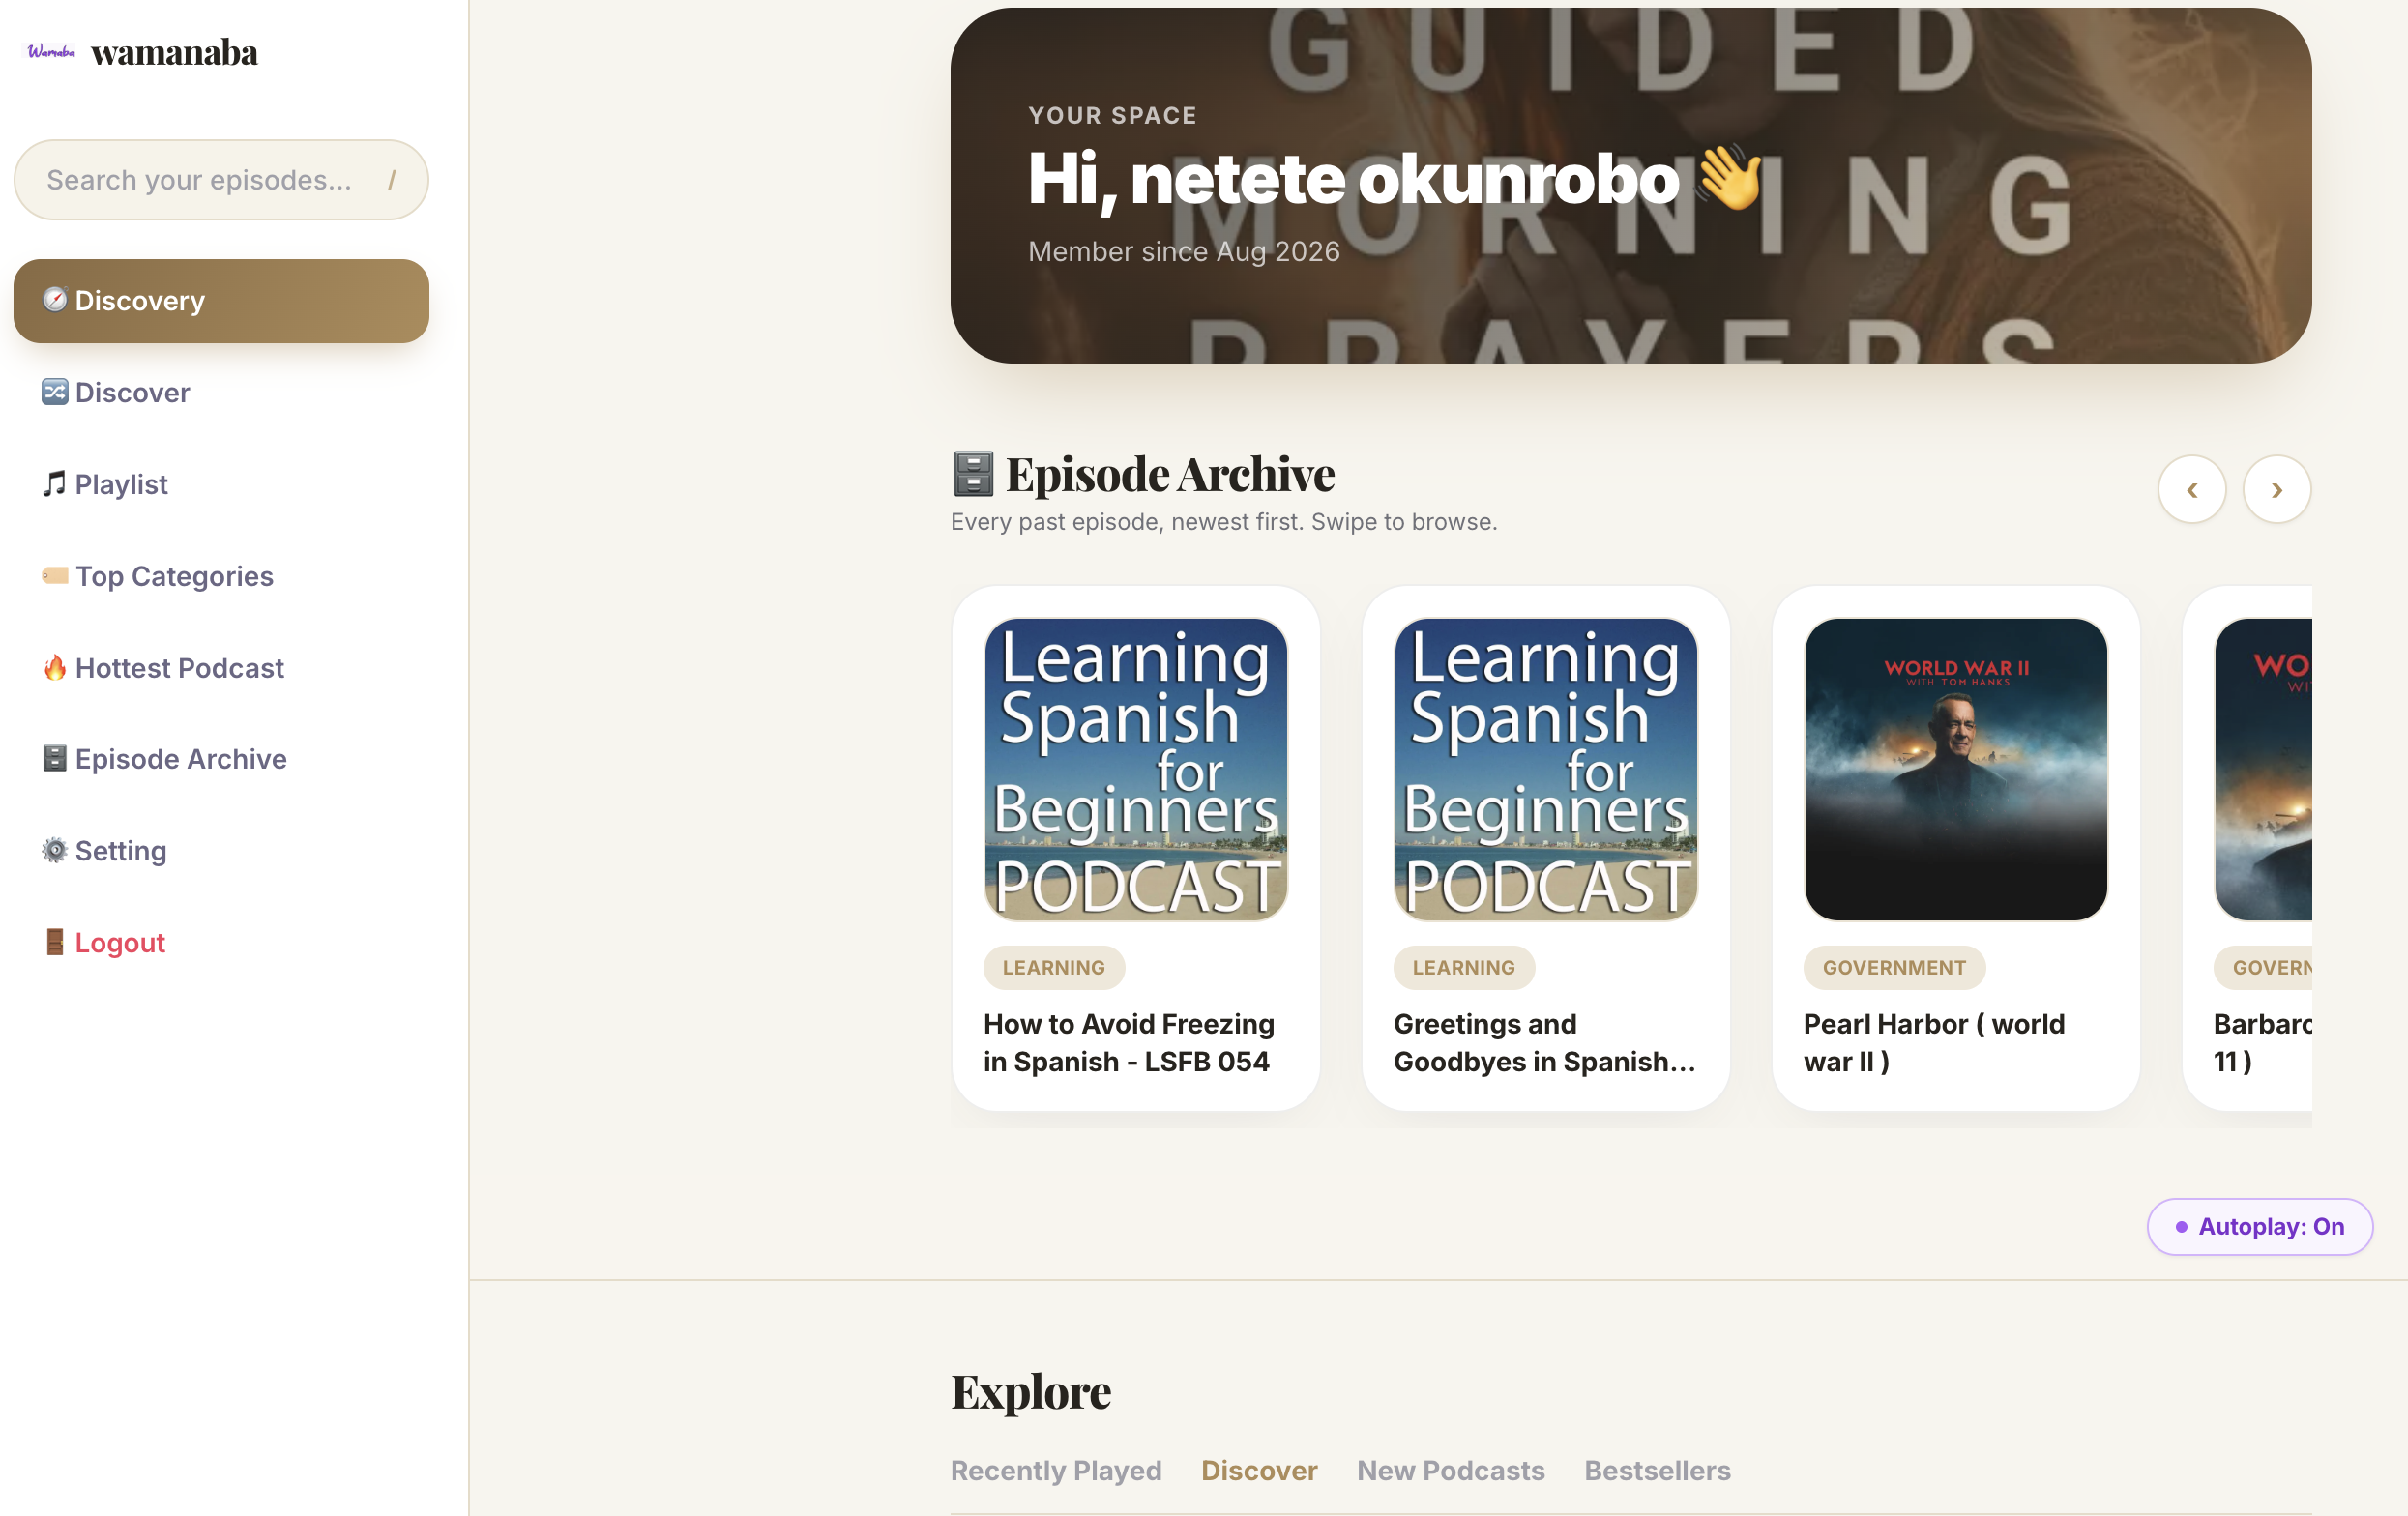Open 'Pearl Harbor ( world war II )' title

pos(1934,1042)
